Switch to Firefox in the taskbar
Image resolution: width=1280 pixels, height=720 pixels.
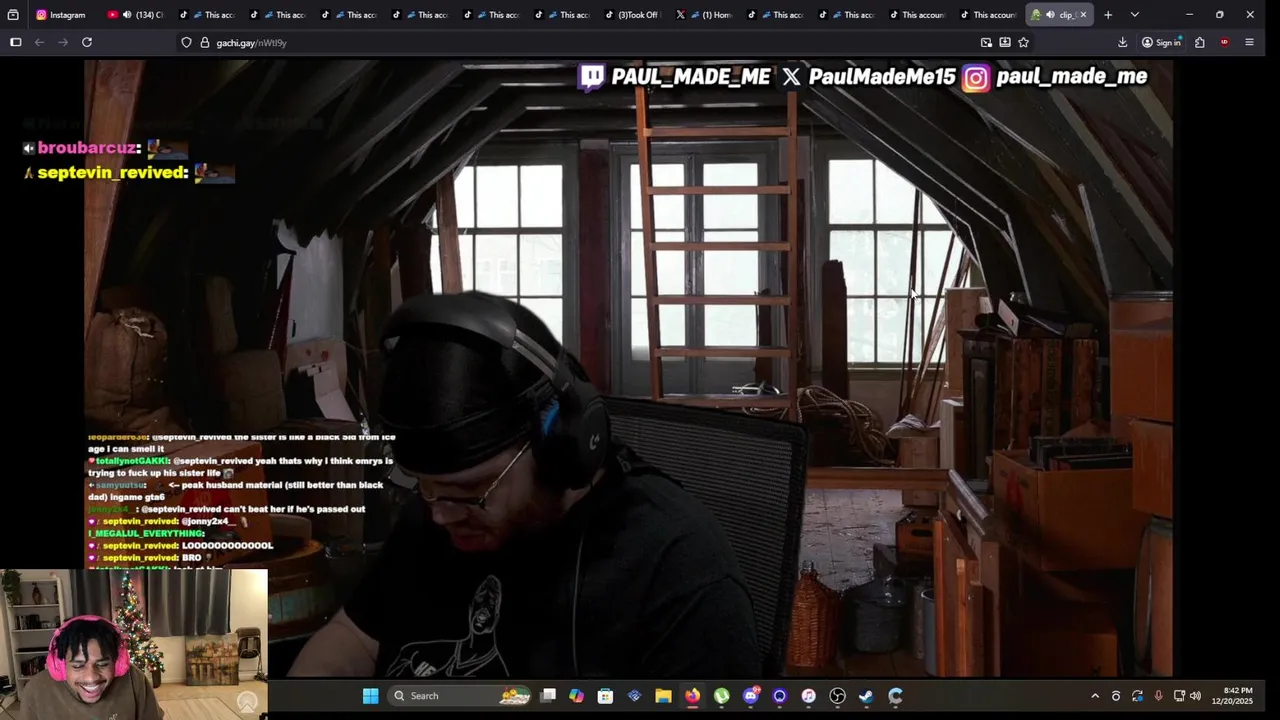[x=692, y=696]
